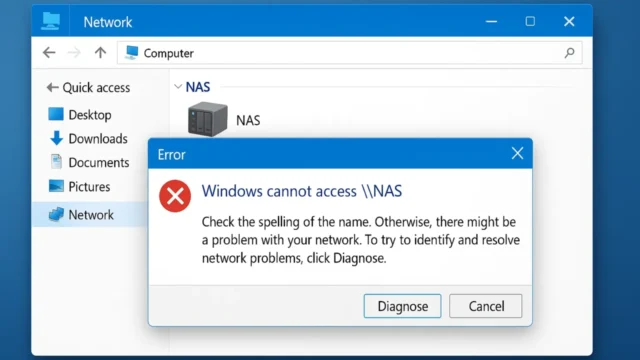This screenshot has width=640, height=360.
Task: Click the Desktop folder icon in sidebar
Action: [56, 114]
